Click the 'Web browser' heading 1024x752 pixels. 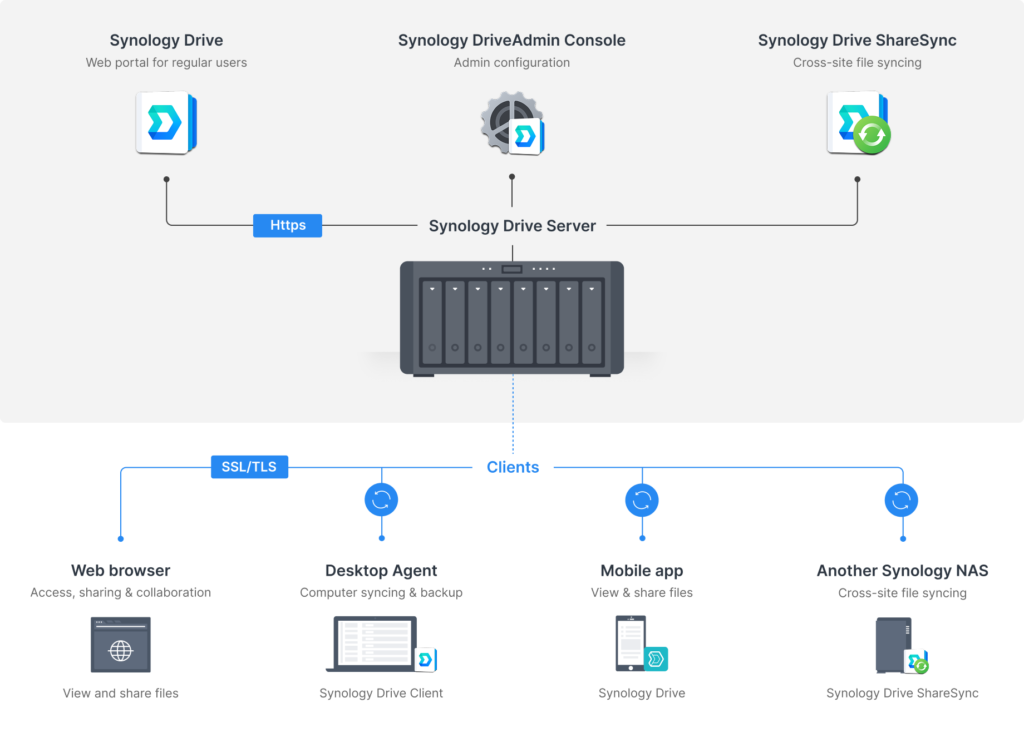click(121, 571)
